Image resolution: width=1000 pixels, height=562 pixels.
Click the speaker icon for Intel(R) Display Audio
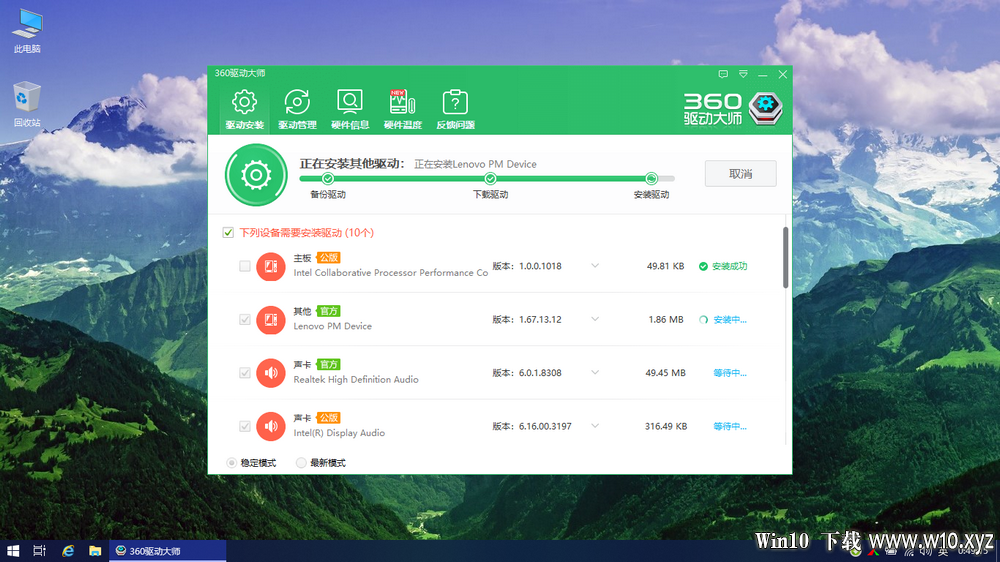click(270, 426)
